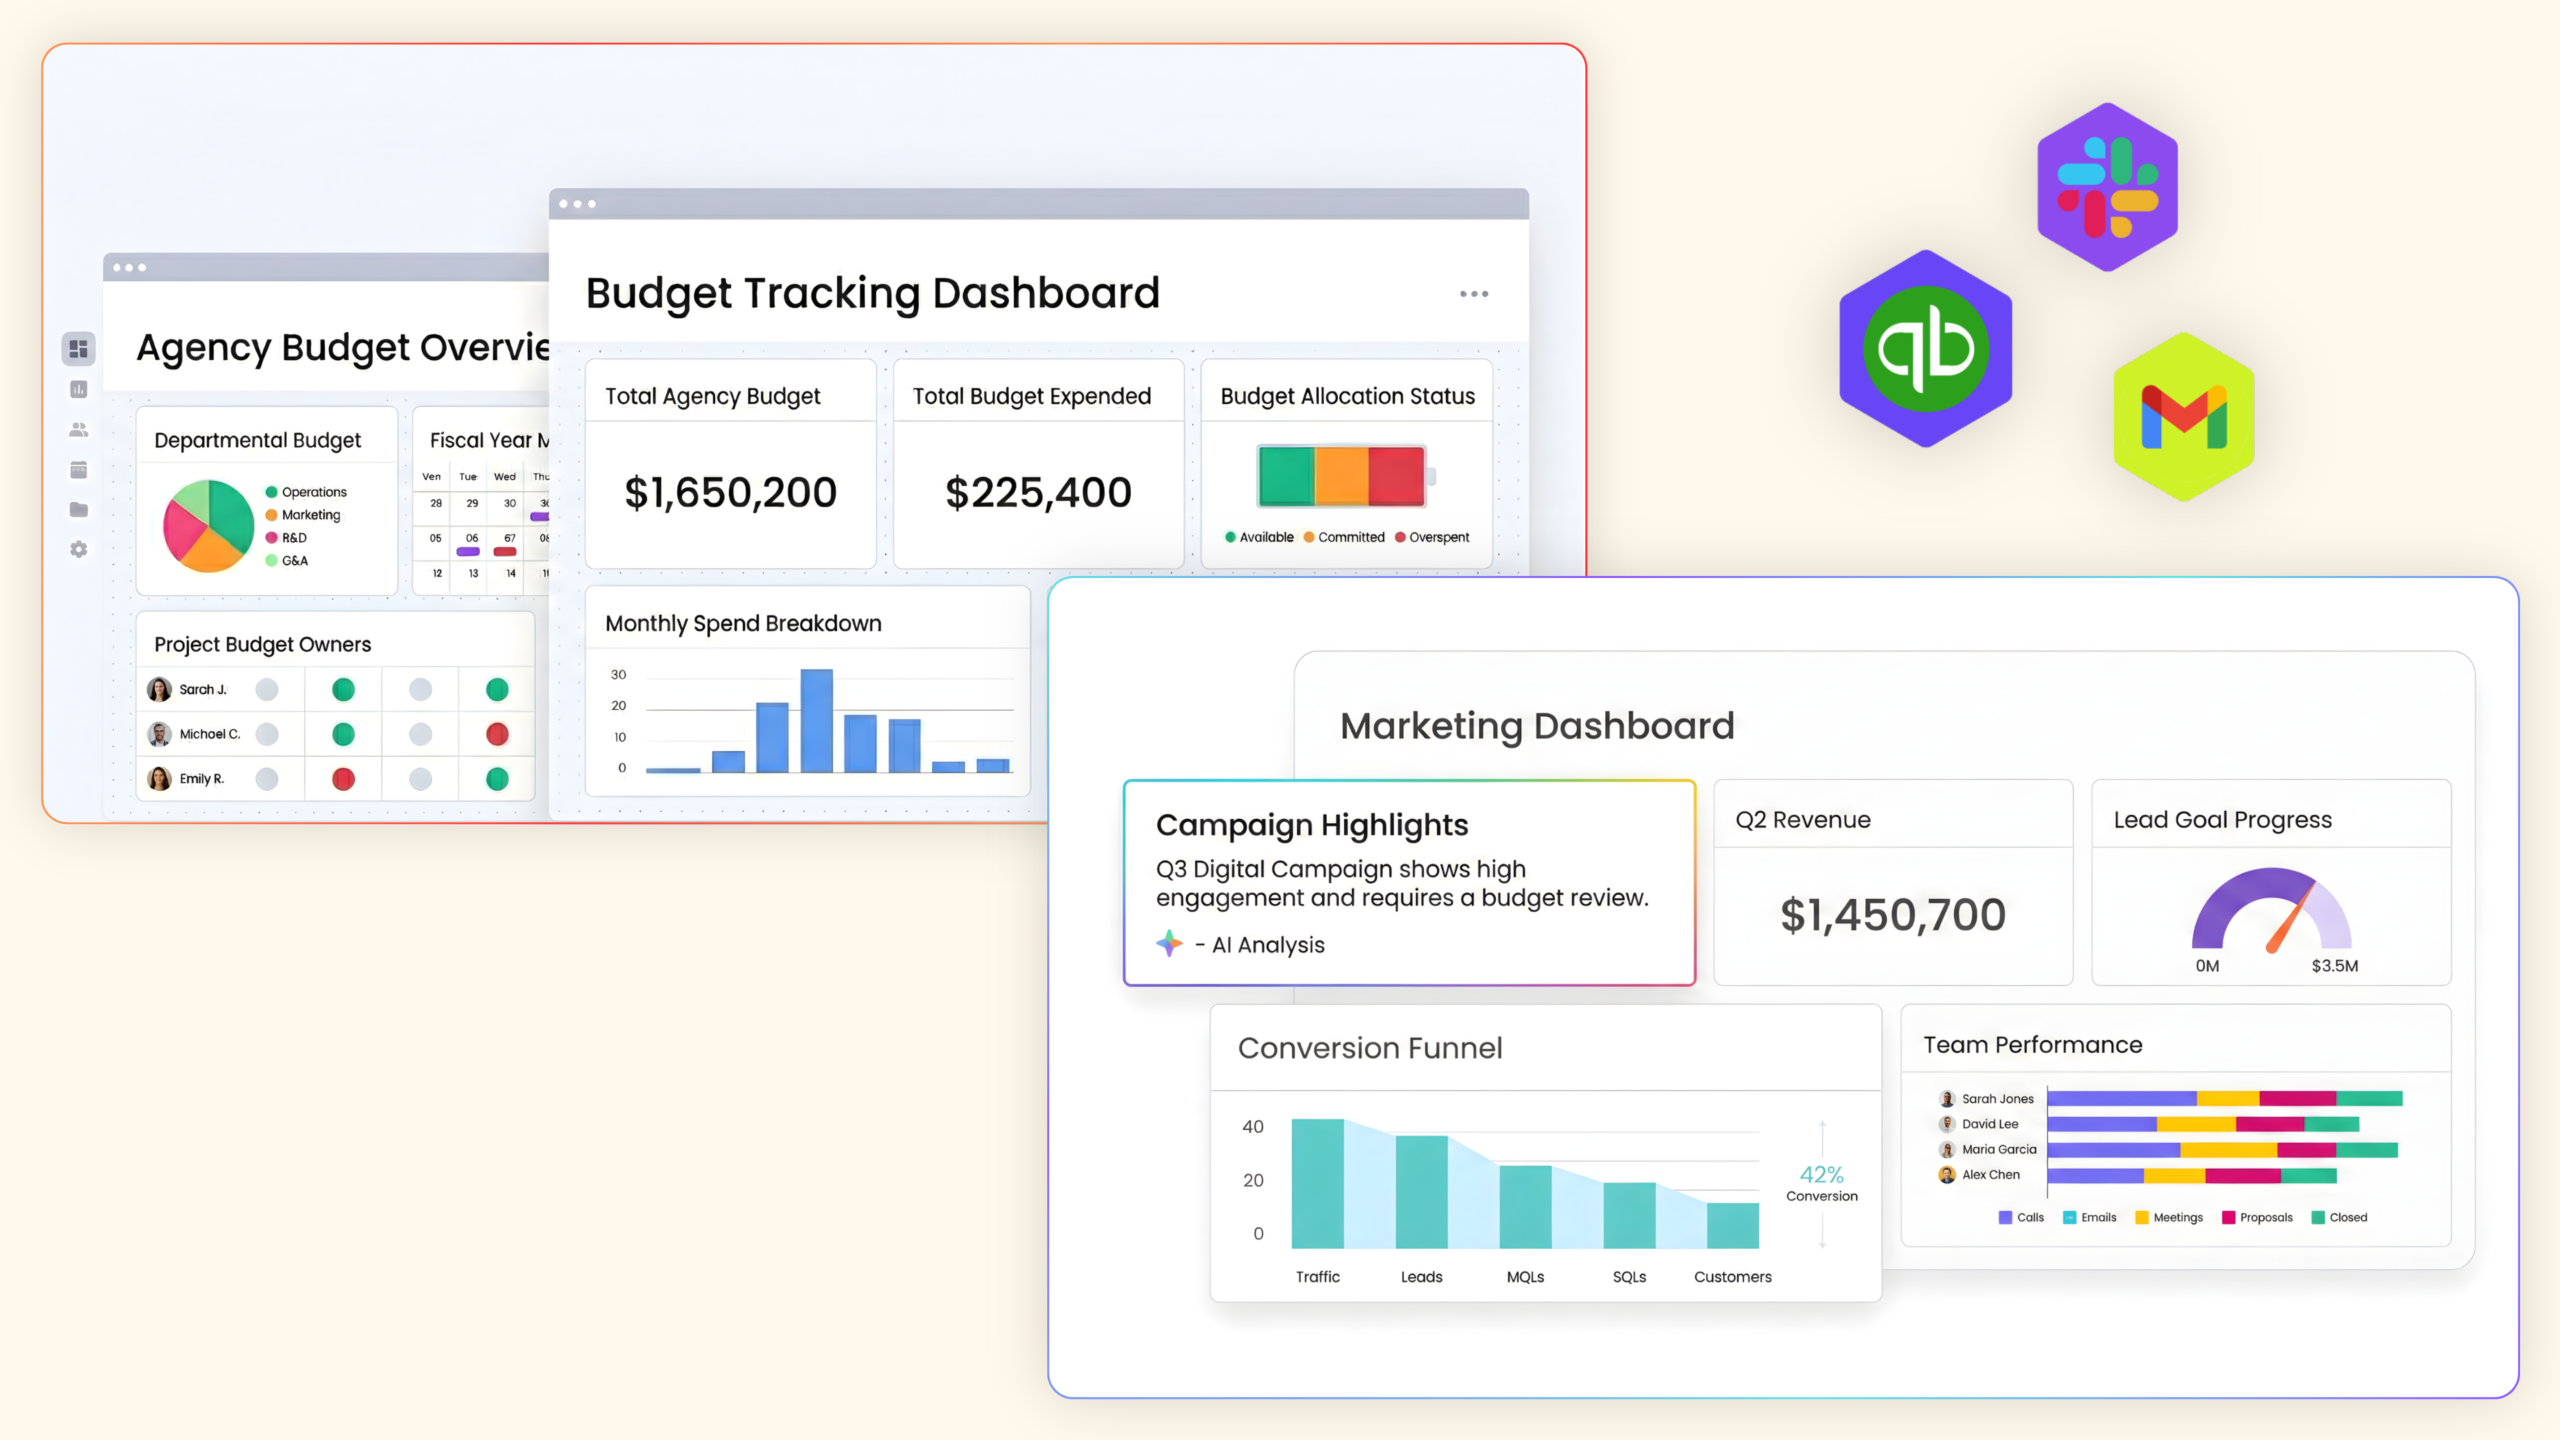Click the Q2 Revenue $1,450,700 value

tap(1892, 914)
